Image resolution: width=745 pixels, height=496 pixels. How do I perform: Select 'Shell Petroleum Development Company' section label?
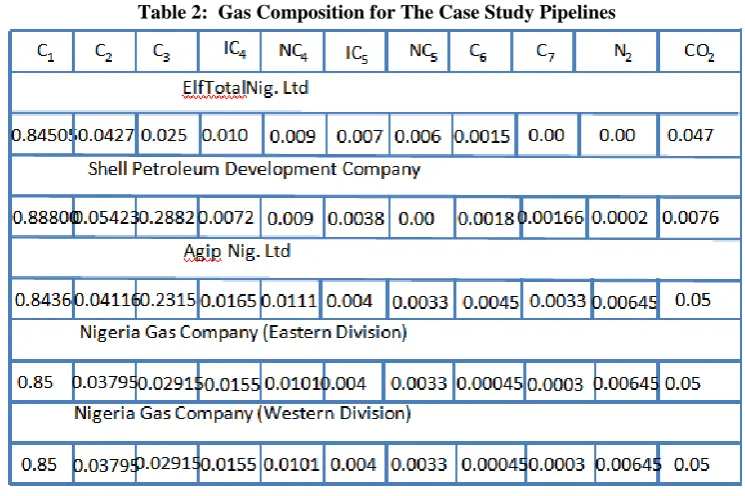tap(254, 169)
